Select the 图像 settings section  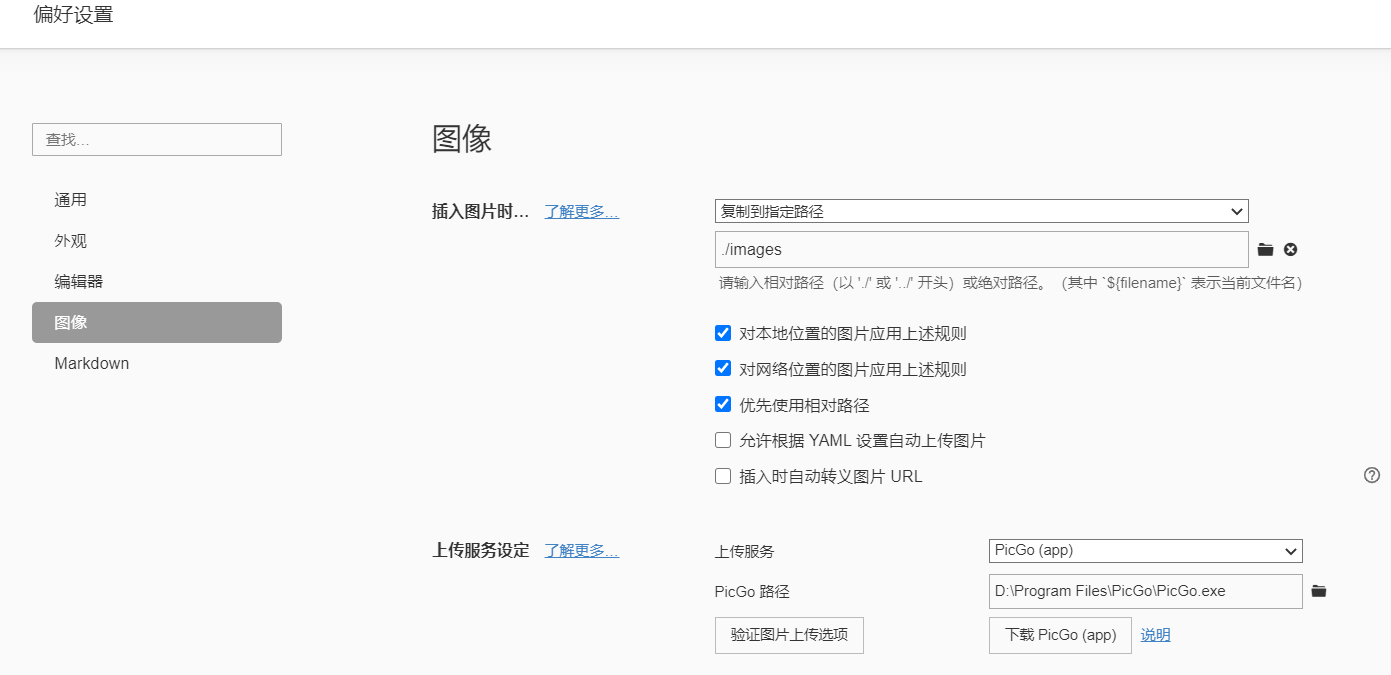[x=157, y=322]
